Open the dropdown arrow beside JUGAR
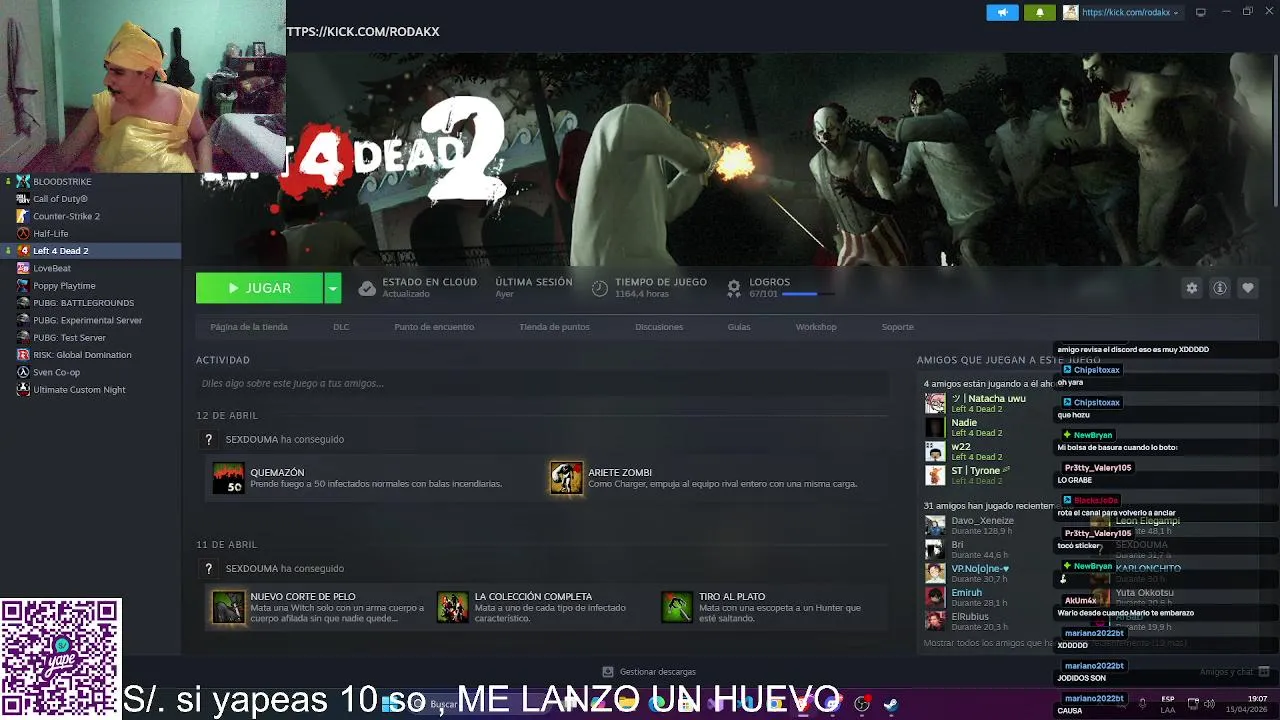1280x720 pixels. point(333,288)
